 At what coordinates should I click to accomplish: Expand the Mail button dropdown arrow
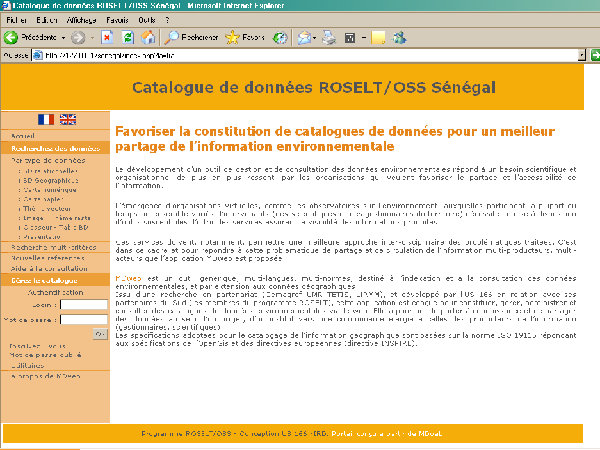315,38
